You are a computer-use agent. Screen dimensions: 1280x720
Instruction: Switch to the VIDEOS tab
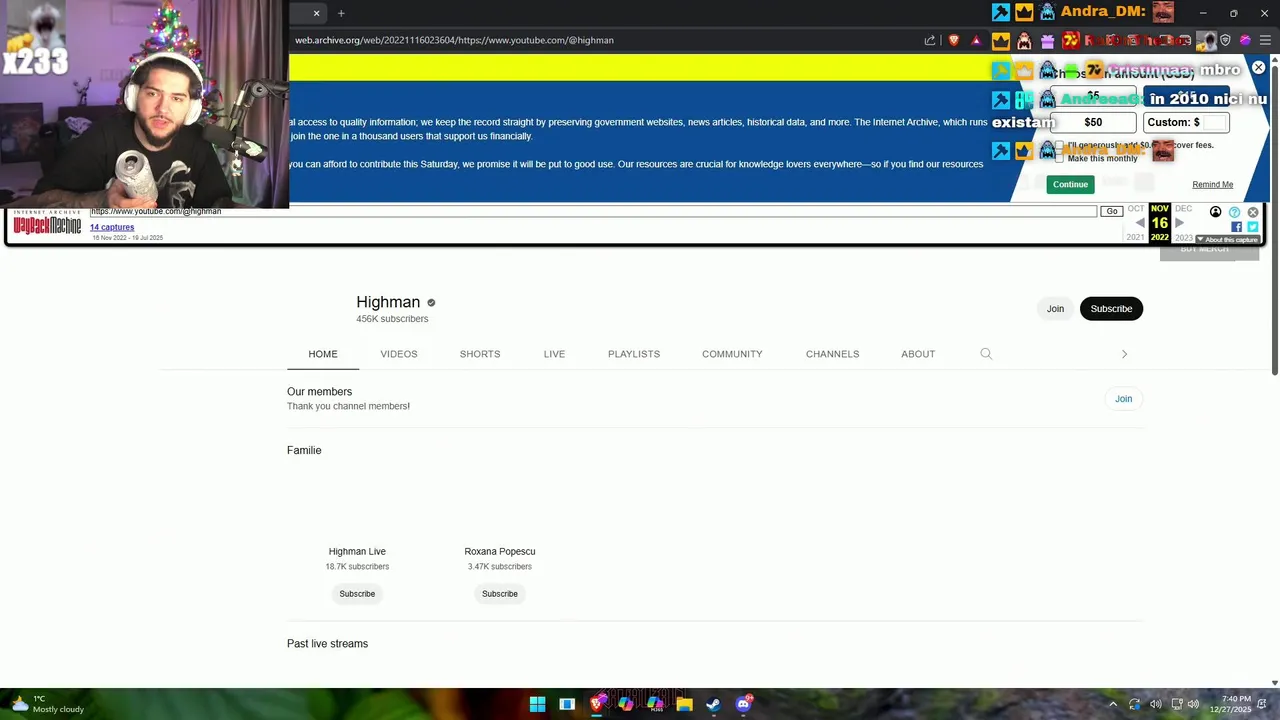click(x=399, y=354)
